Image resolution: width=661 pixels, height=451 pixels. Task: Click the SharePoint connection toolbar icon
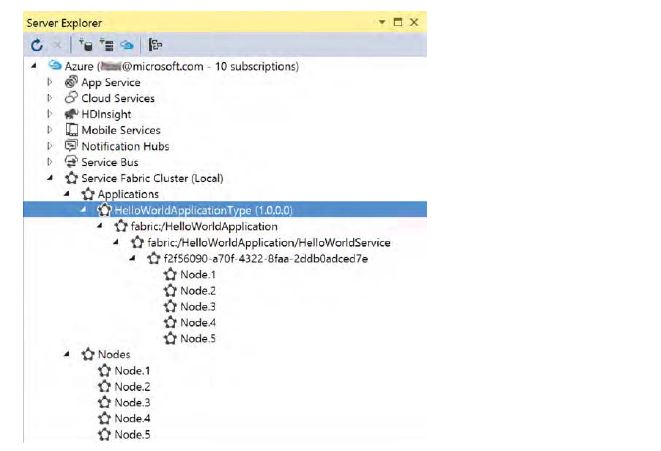point(155,45)
